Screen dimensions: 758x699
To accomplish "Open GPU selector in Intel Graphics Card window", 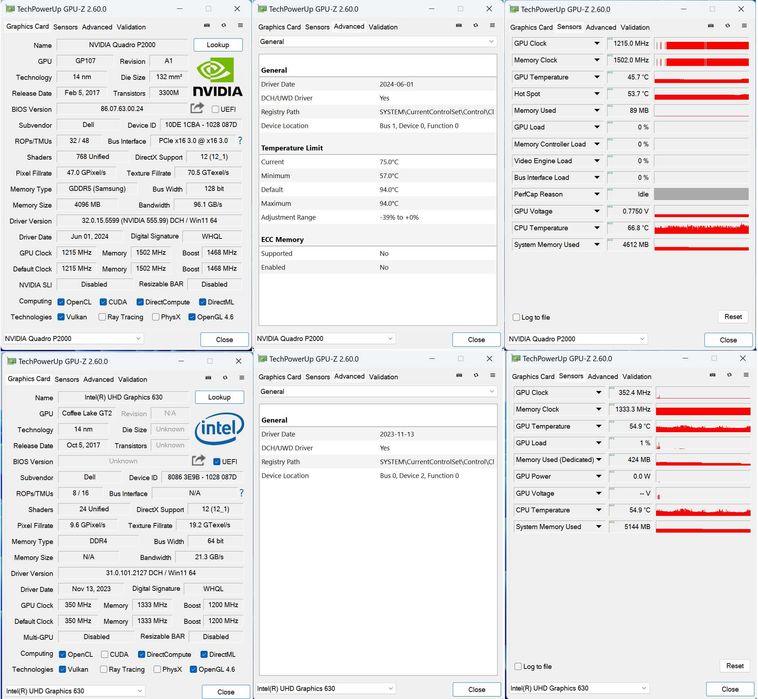I will 75,691.
